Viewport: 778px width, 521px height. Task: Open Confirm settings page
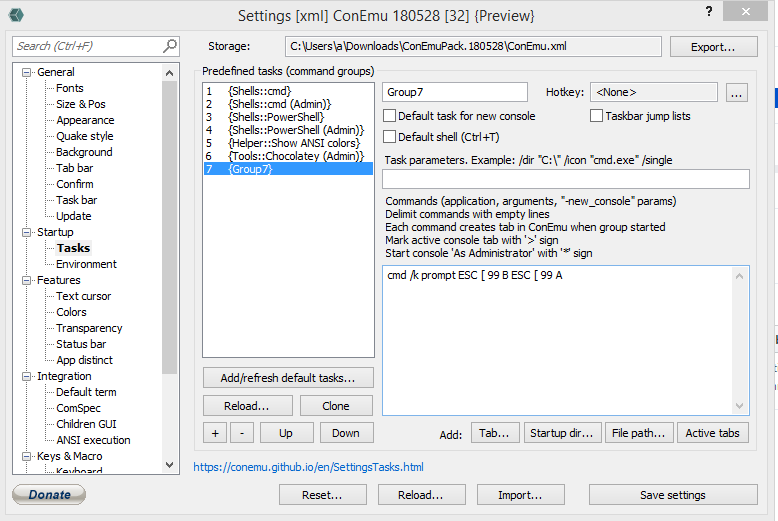click(74, 184)
